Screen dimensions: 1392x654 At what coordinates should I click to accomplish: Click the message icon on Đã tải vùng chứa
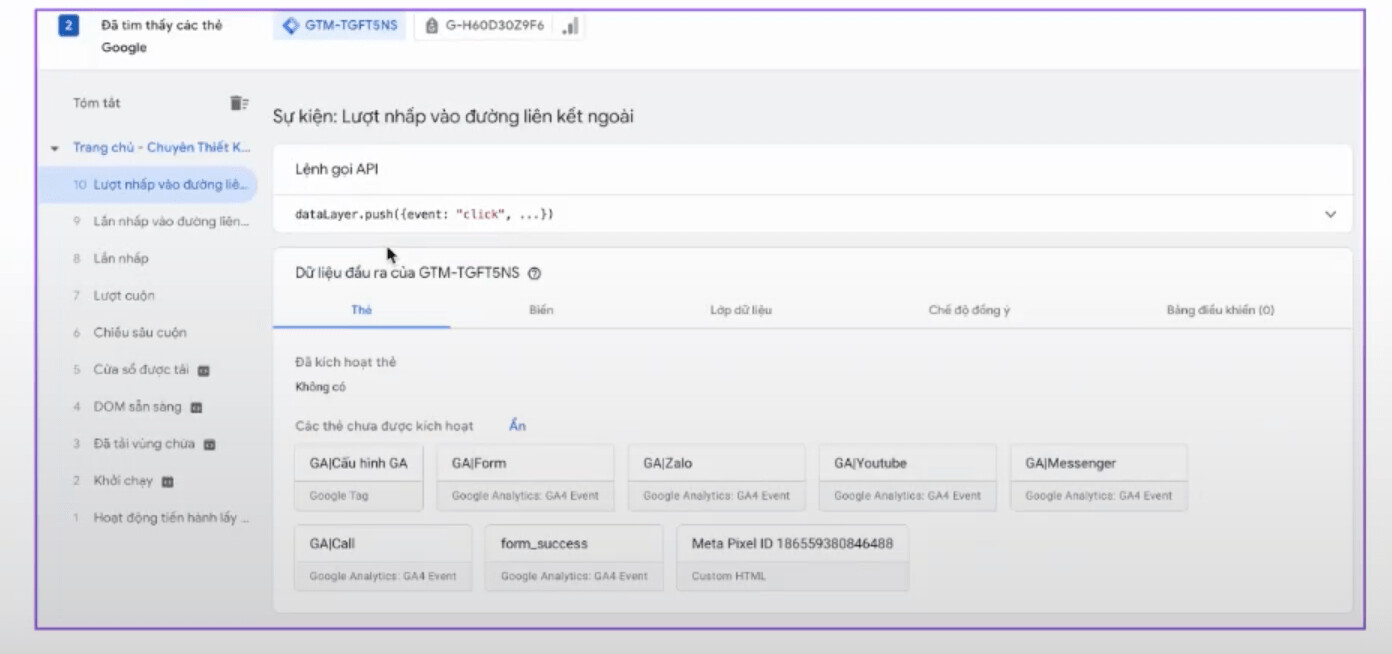coord(209,444)
